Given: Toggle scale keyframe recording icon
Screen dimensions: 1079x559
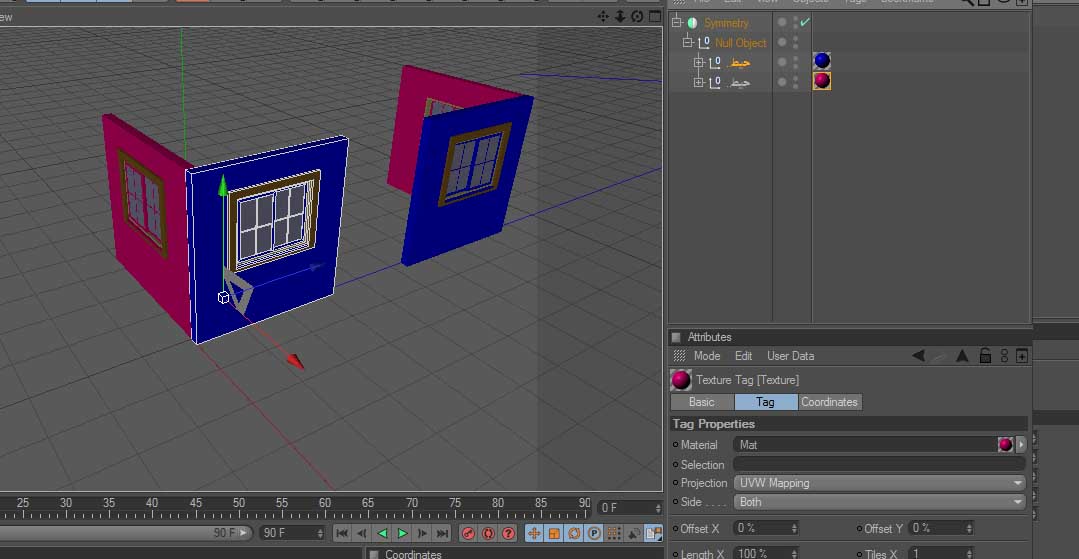Looking at the screenshot, I should coord(554,534).
